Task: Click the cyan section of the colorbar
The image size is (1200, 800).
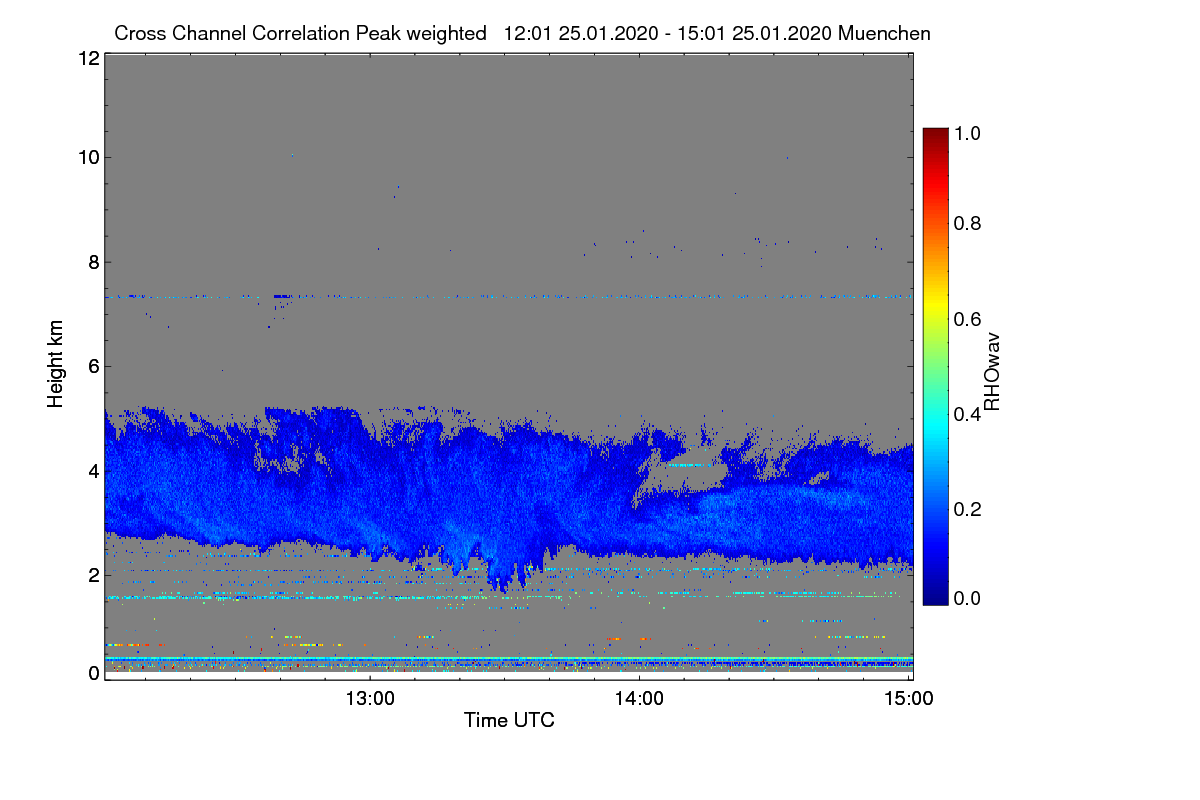Action: click(934, 425)
